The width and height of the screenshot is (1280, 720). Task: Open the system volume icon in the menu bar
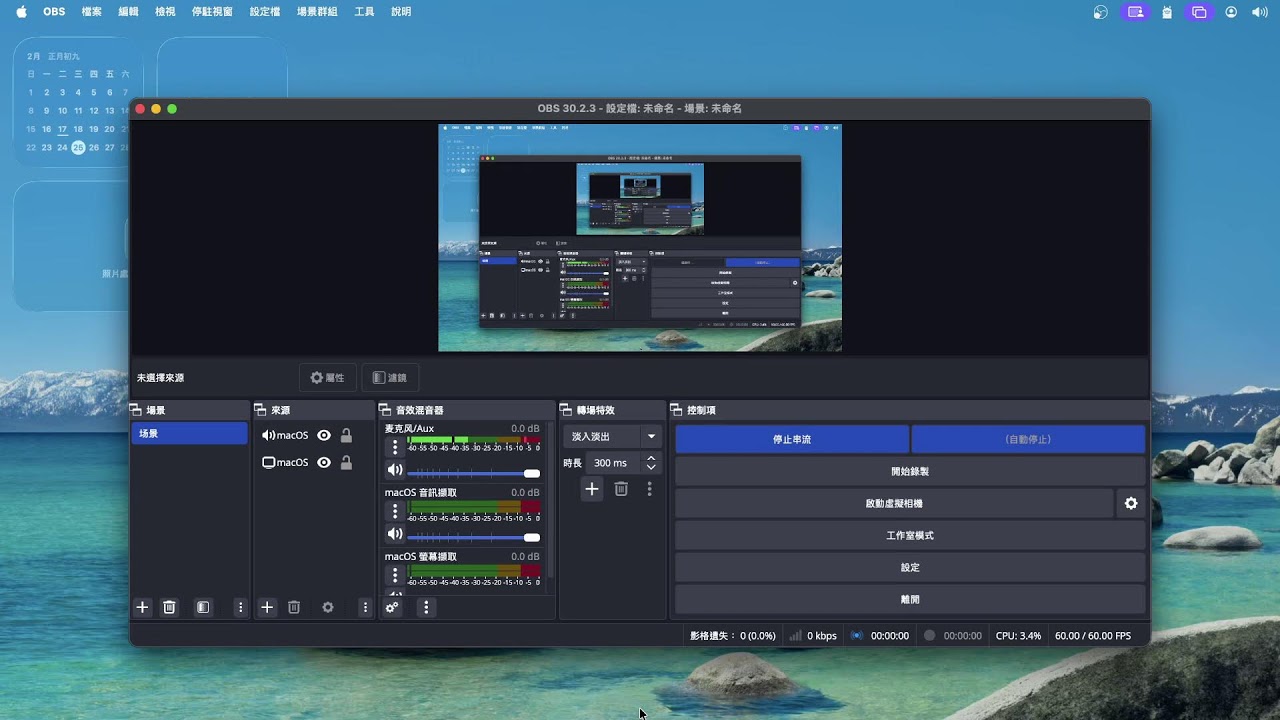tap(1259, 12)
